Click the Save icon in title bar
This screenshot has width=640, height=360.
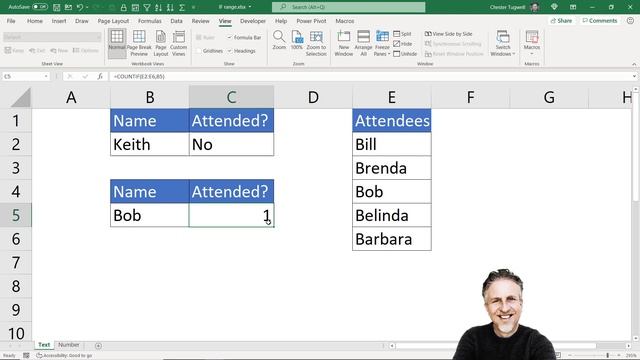[57, 7]
